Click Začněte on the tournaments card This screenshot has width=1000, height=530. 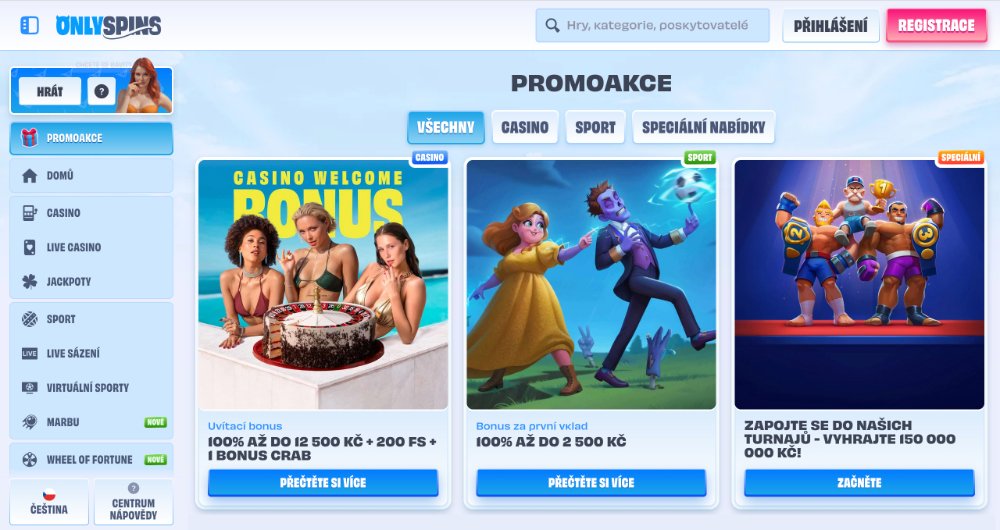pyautogui.click(x=859, y=483)
